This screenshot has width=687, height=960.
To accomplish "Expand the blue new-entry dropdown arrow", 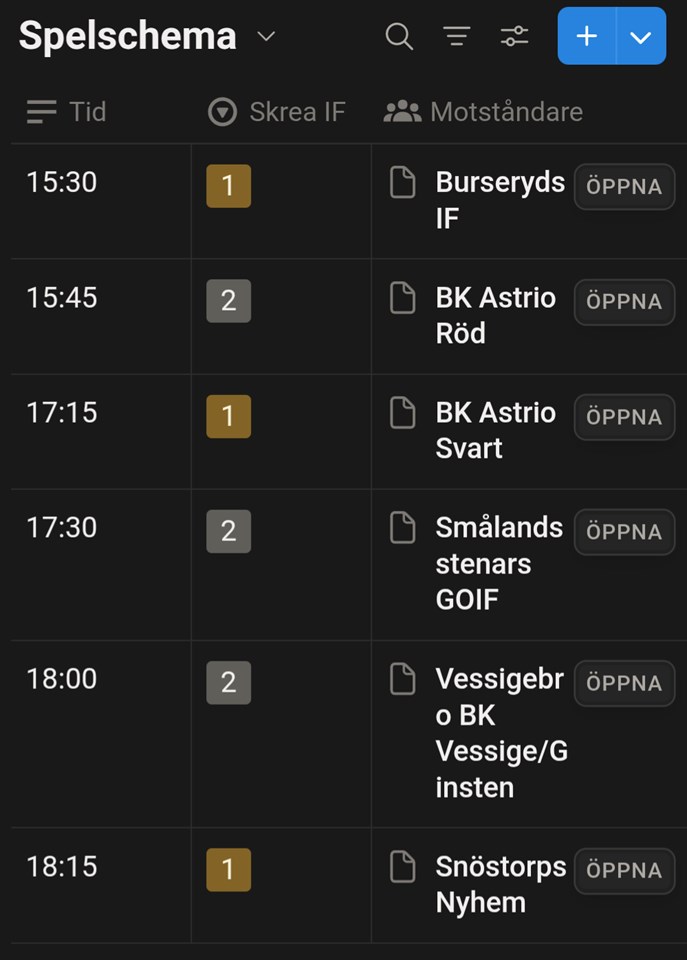I will pyautogui.click(x=641, y=37).
